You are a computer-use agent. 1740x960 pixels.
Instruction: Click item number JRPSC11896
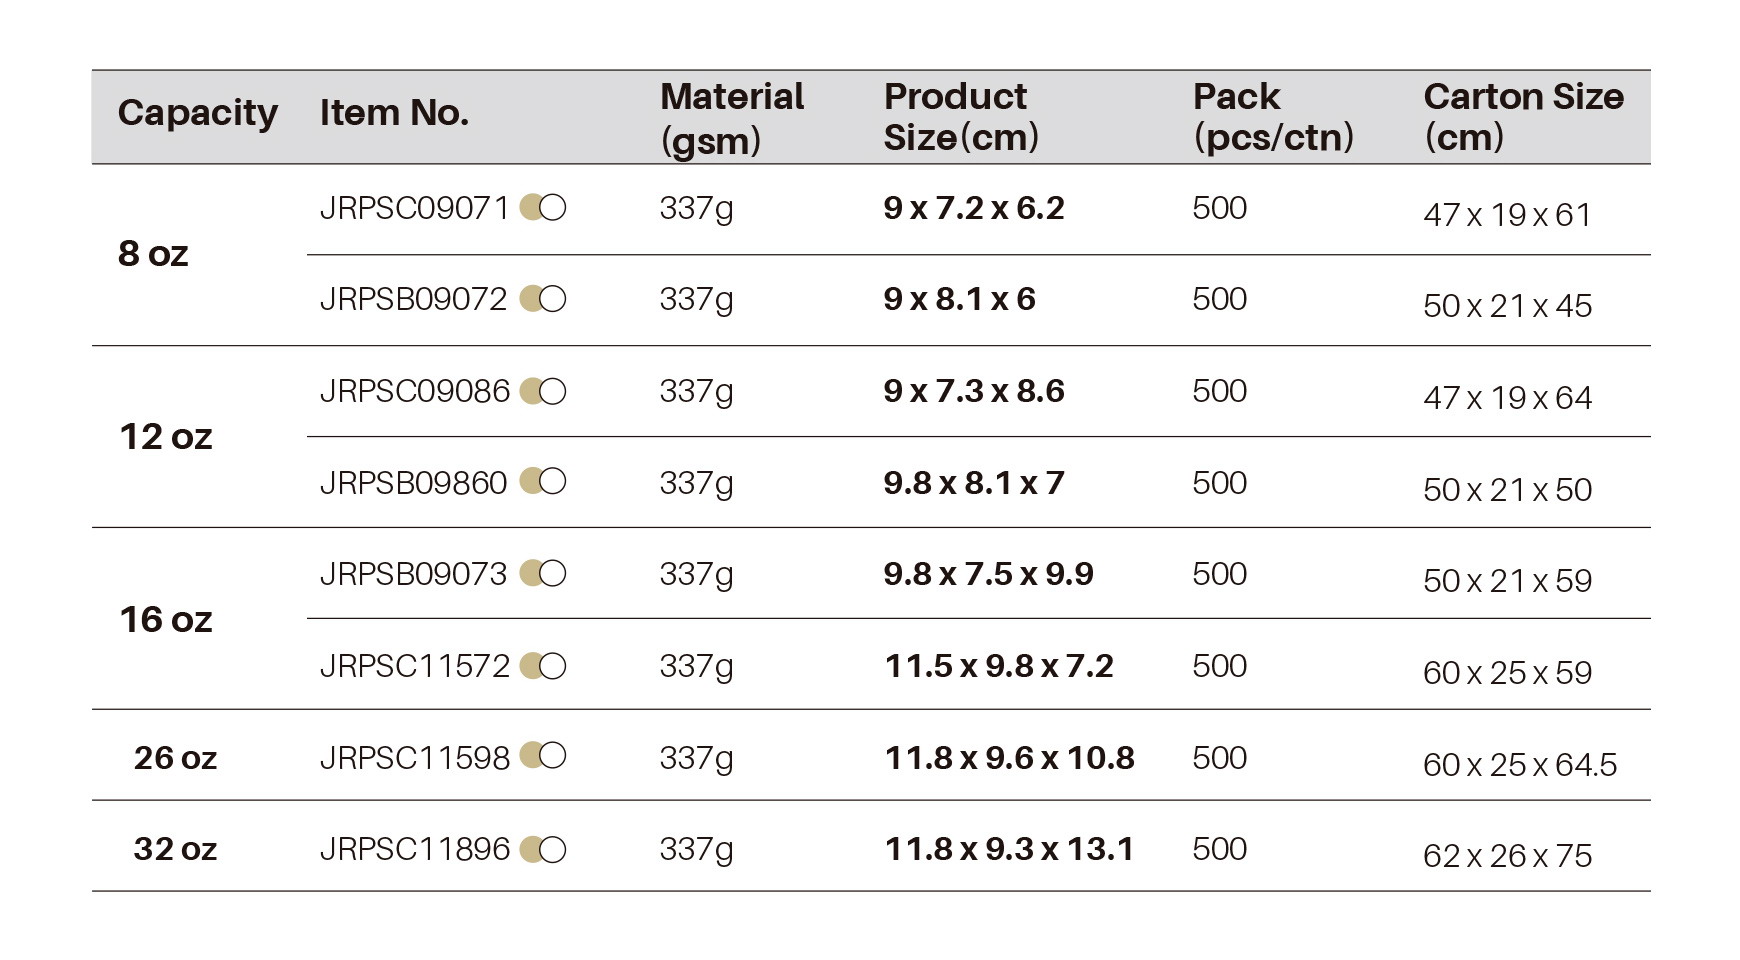tap(414, 849)
